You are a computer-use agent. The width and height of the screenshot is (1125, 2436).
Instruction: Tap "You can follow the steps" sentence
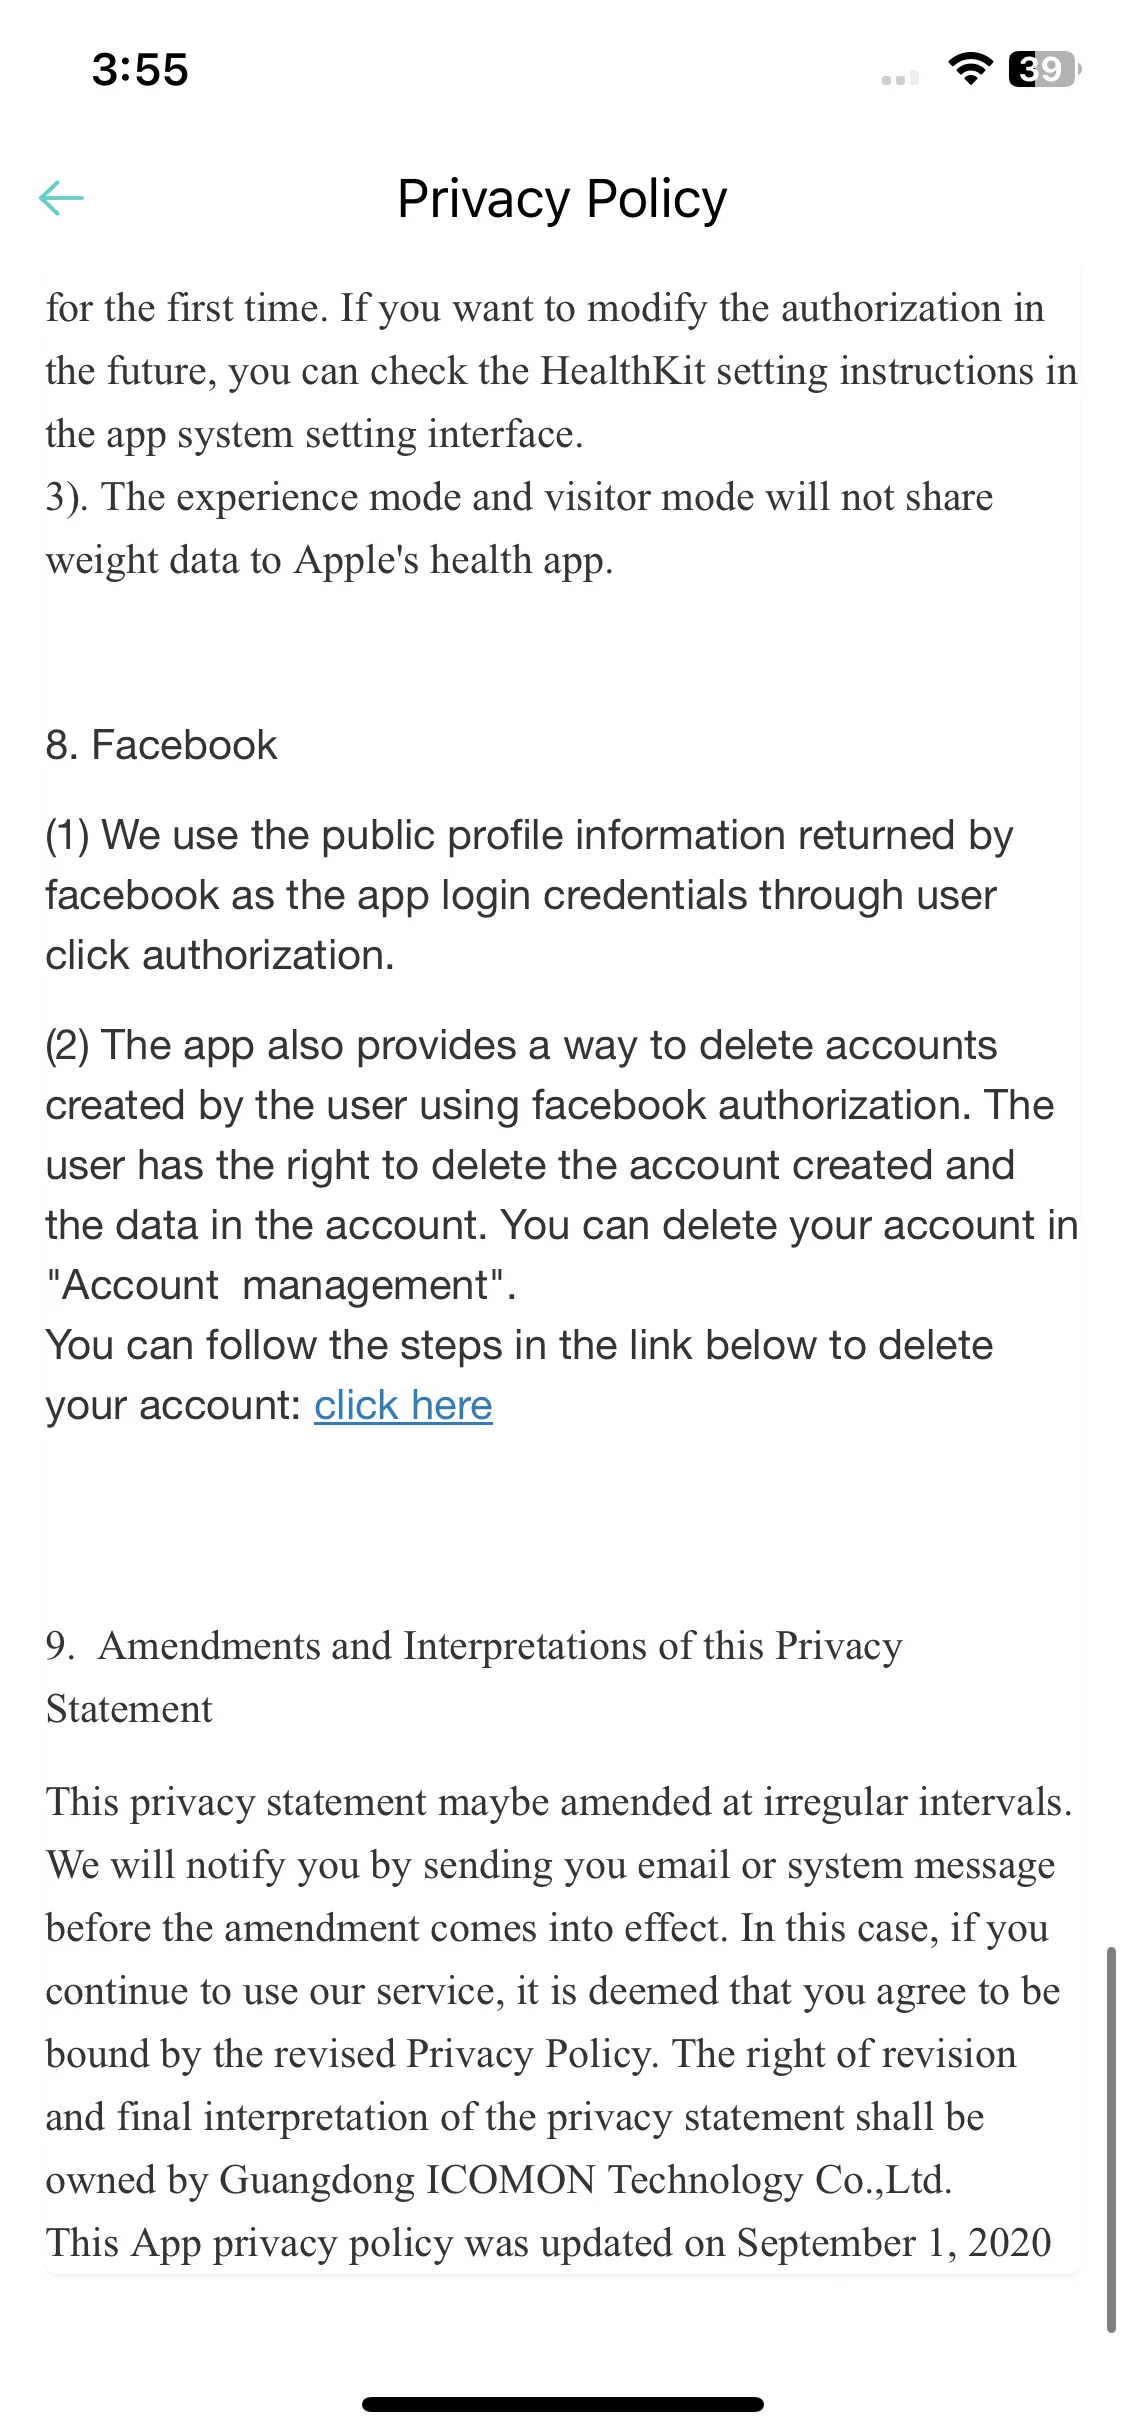(x=520, y=1375)
